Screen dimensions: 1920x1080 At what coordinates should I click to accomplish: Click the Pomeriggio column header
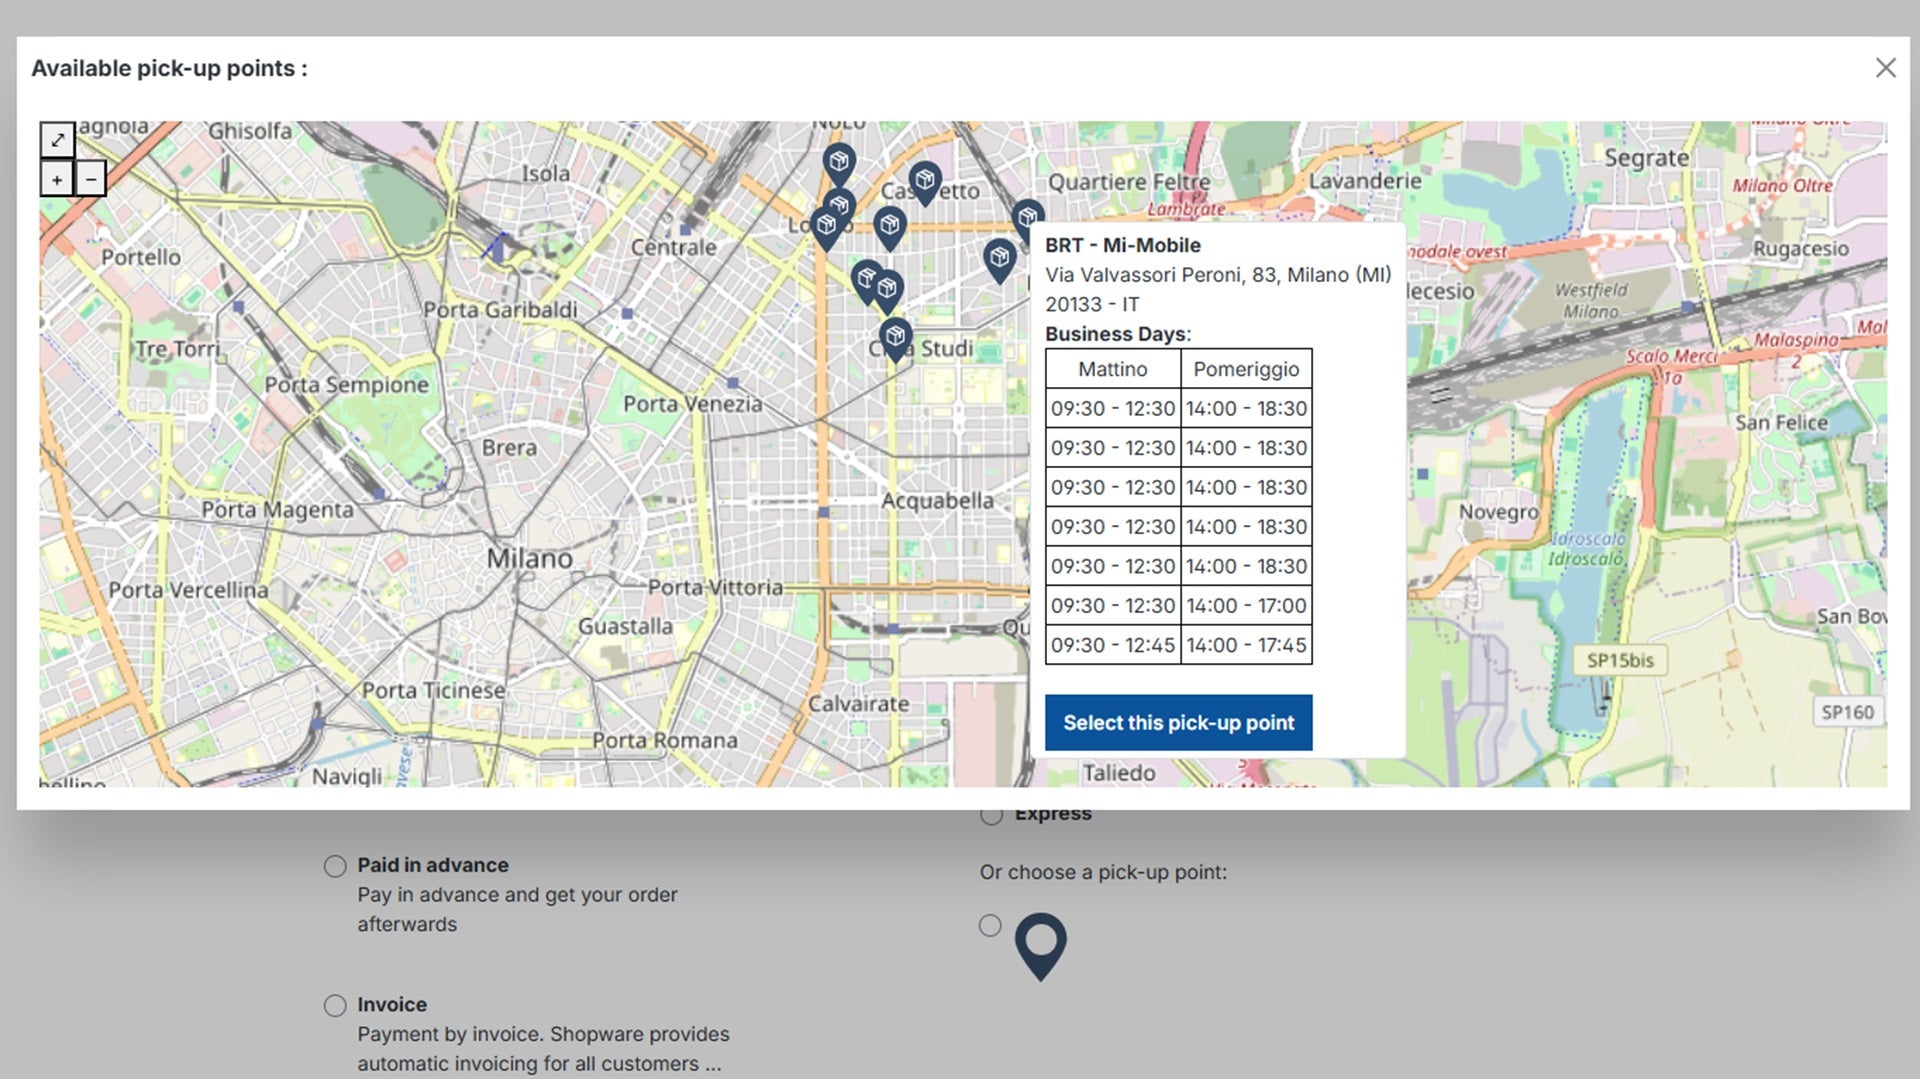[x=1246, y=369]
